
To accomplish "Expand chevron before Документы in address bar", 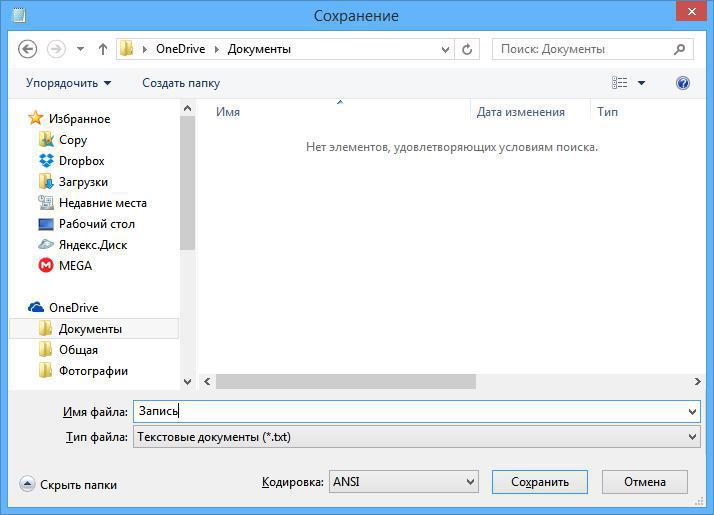I will [x=217, y=49].
